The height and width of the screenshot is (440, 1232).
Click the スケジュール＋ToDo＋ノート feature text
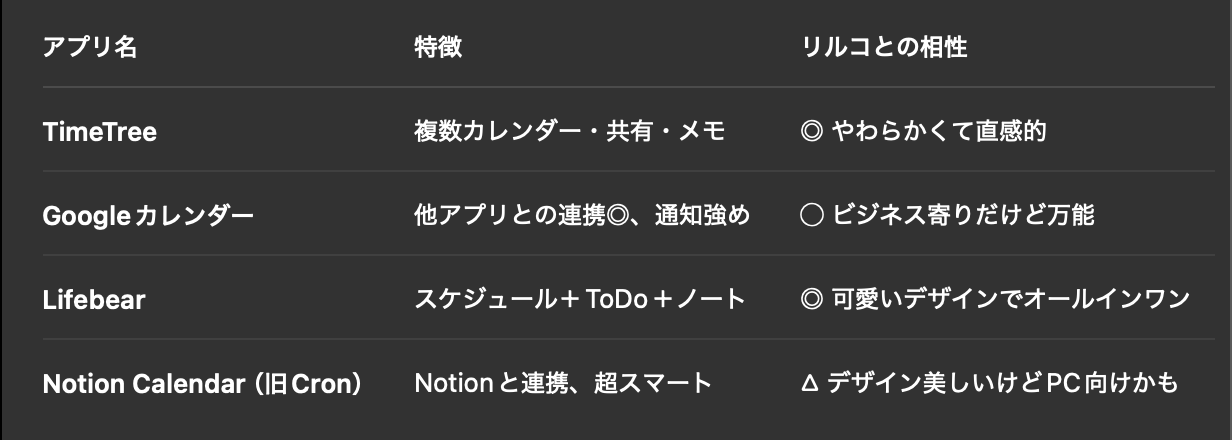pos(580,299)
